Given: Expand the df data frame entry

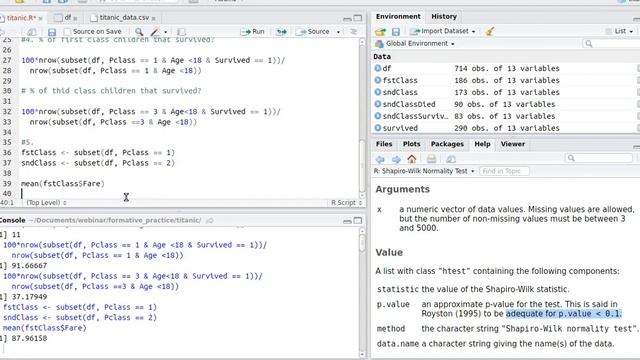Looking at the screenshot, I should point(378,68).
